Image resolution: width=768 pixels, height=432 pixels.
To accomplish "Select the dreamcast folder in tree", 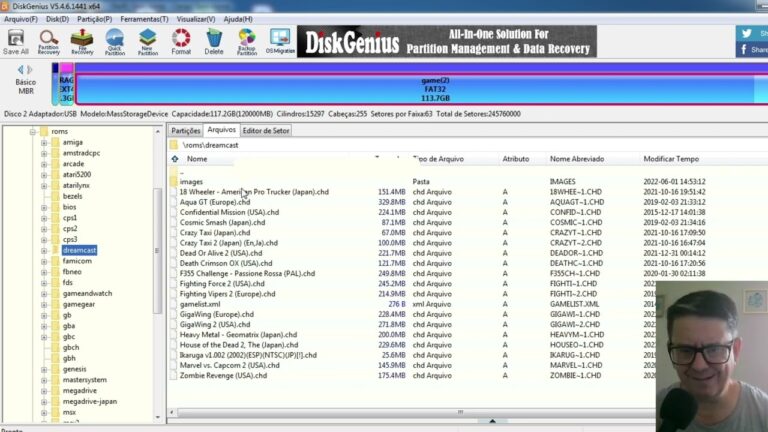I will click(79, 250).
